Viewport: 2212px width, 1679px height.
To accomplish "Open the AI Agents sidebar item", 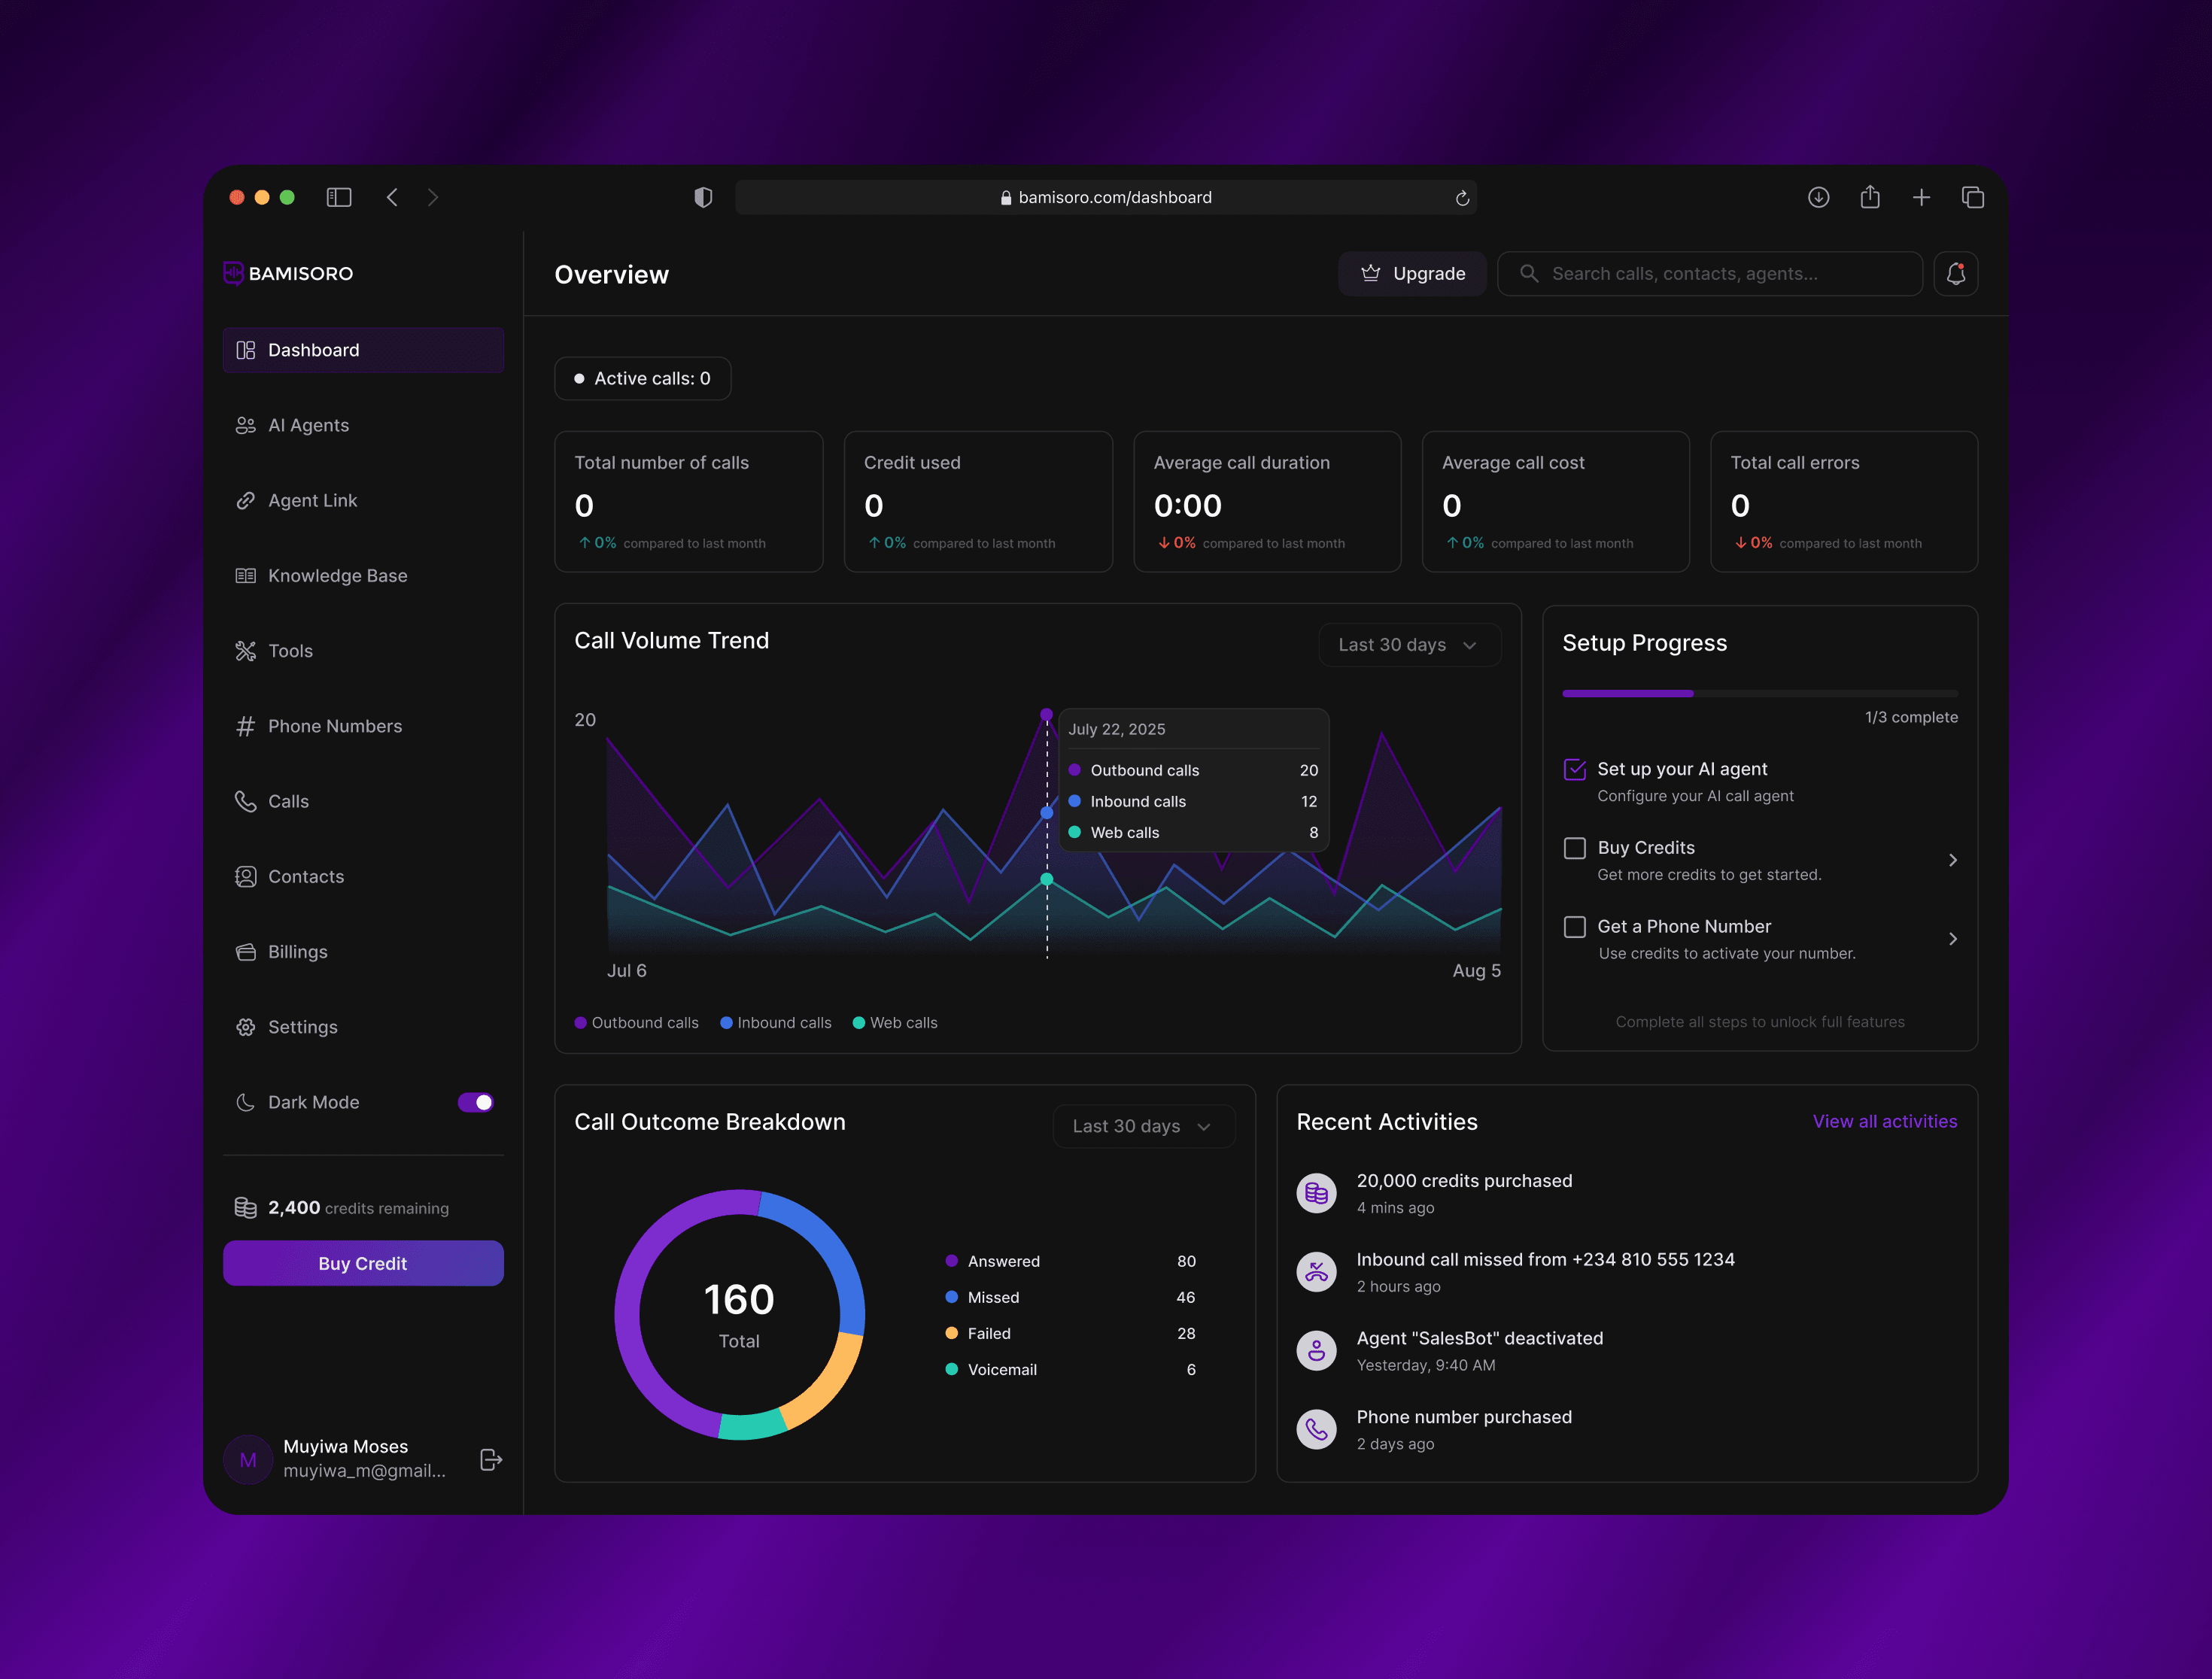I will pos(308,425).
